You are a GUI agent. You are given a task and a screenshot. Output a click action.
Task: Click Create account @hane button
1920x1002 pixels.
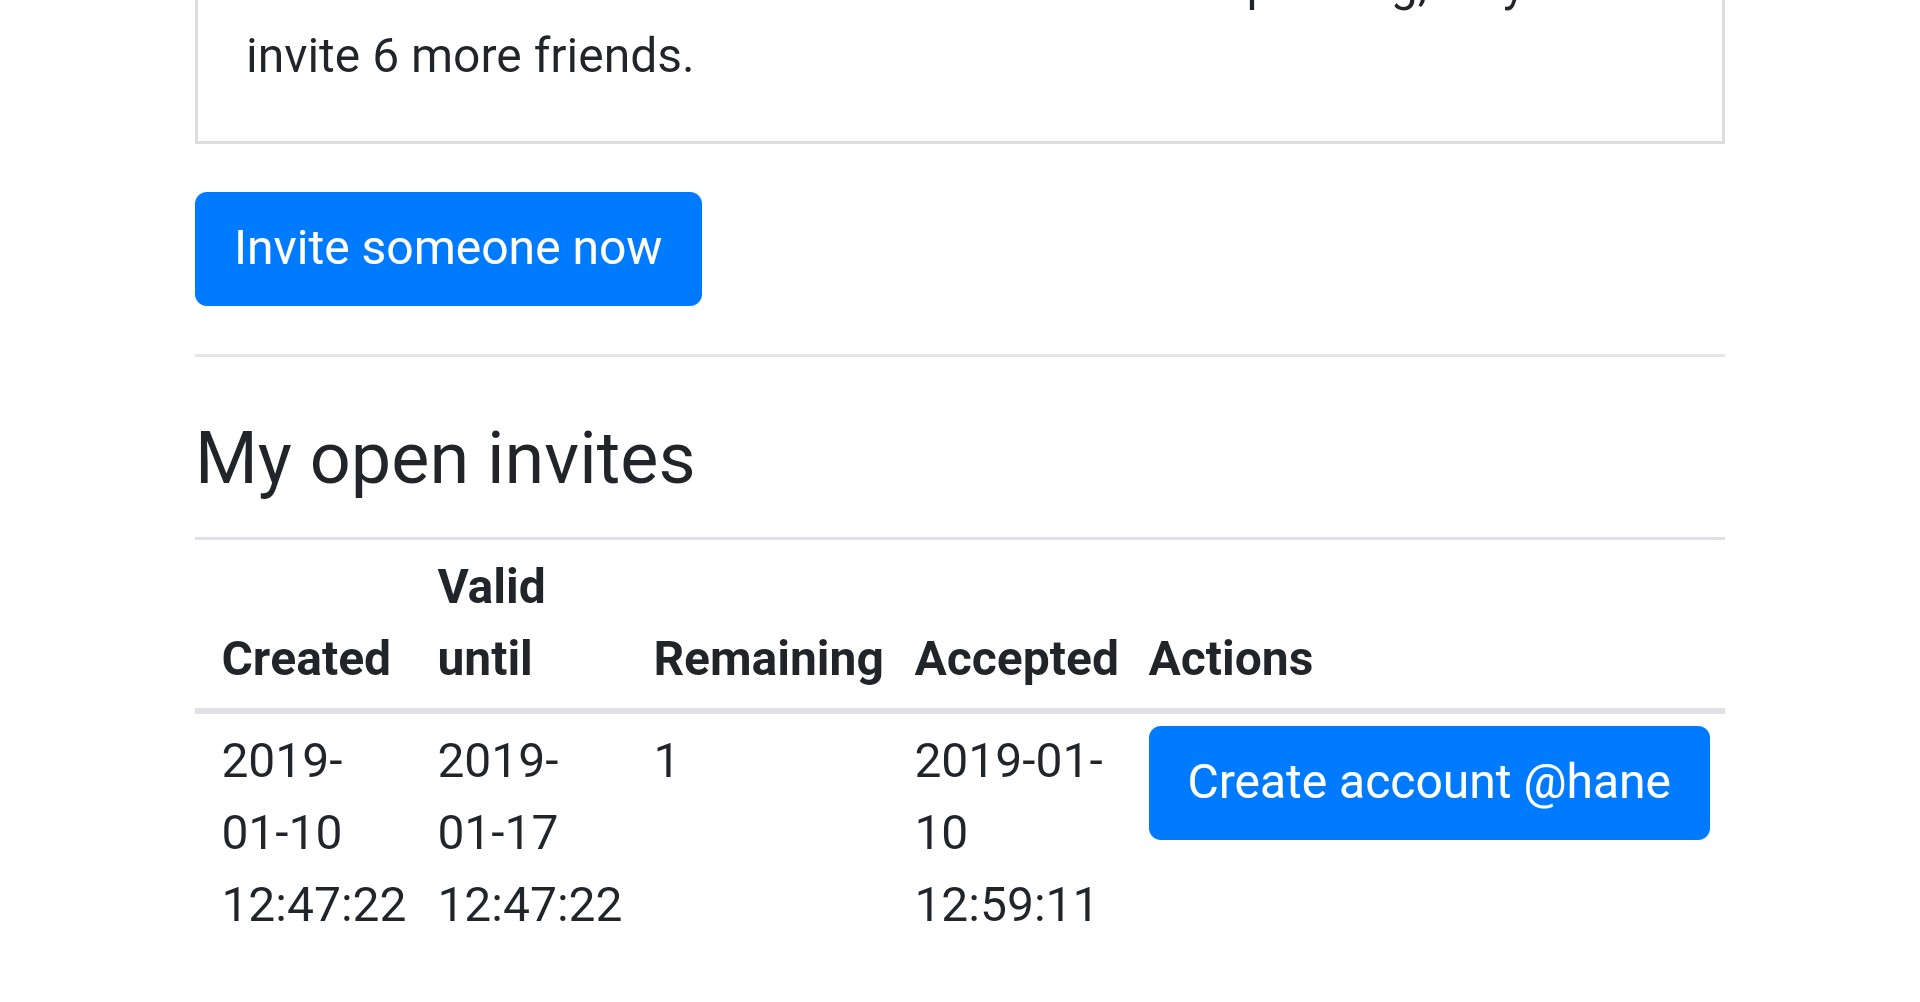coord(1429,783)
